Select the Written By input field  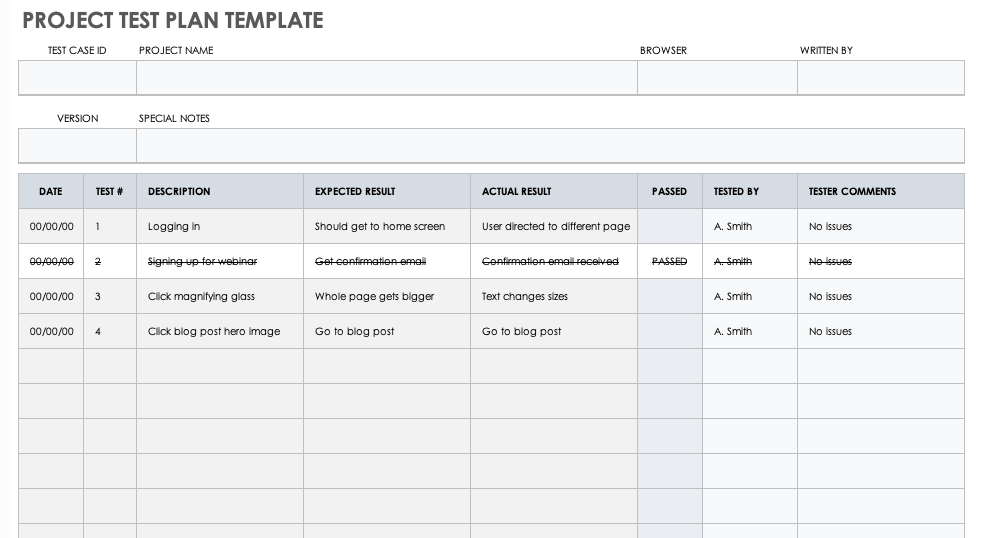coord(880,78)
